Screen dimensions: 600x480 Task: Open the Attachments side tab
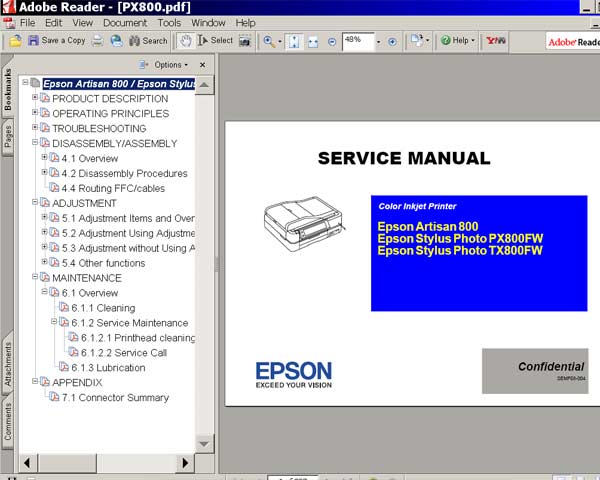click(x=8, y=364)
